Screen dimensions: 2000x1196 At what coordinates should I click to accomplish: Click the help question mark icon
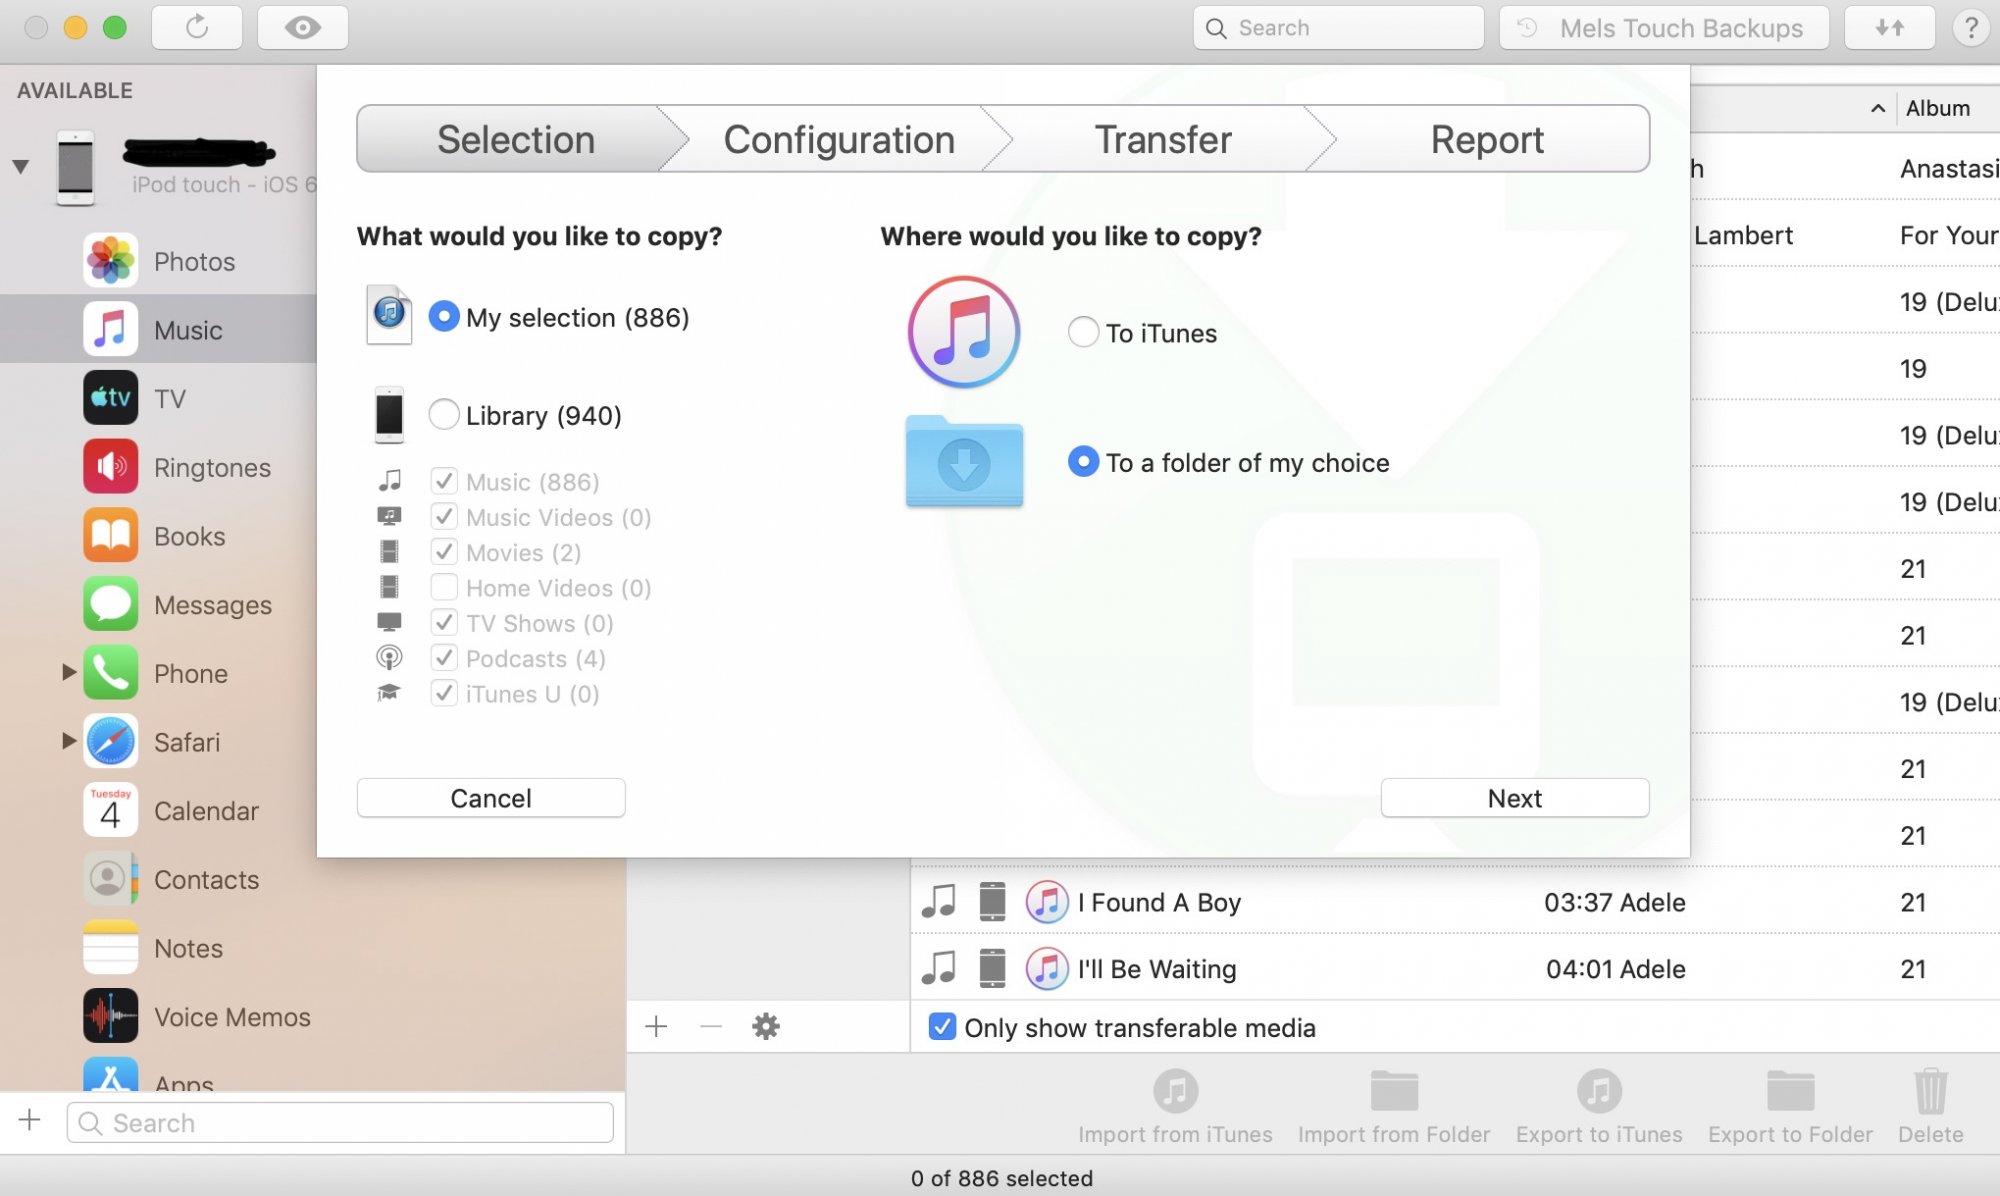click(1971, 27)
